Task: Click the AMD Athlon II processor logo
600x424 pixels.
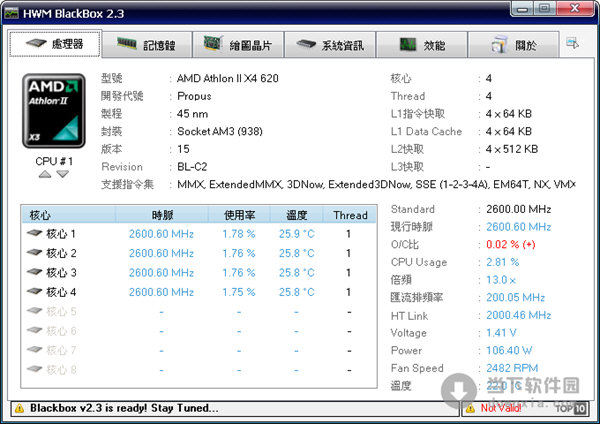Action: [54, 111]
